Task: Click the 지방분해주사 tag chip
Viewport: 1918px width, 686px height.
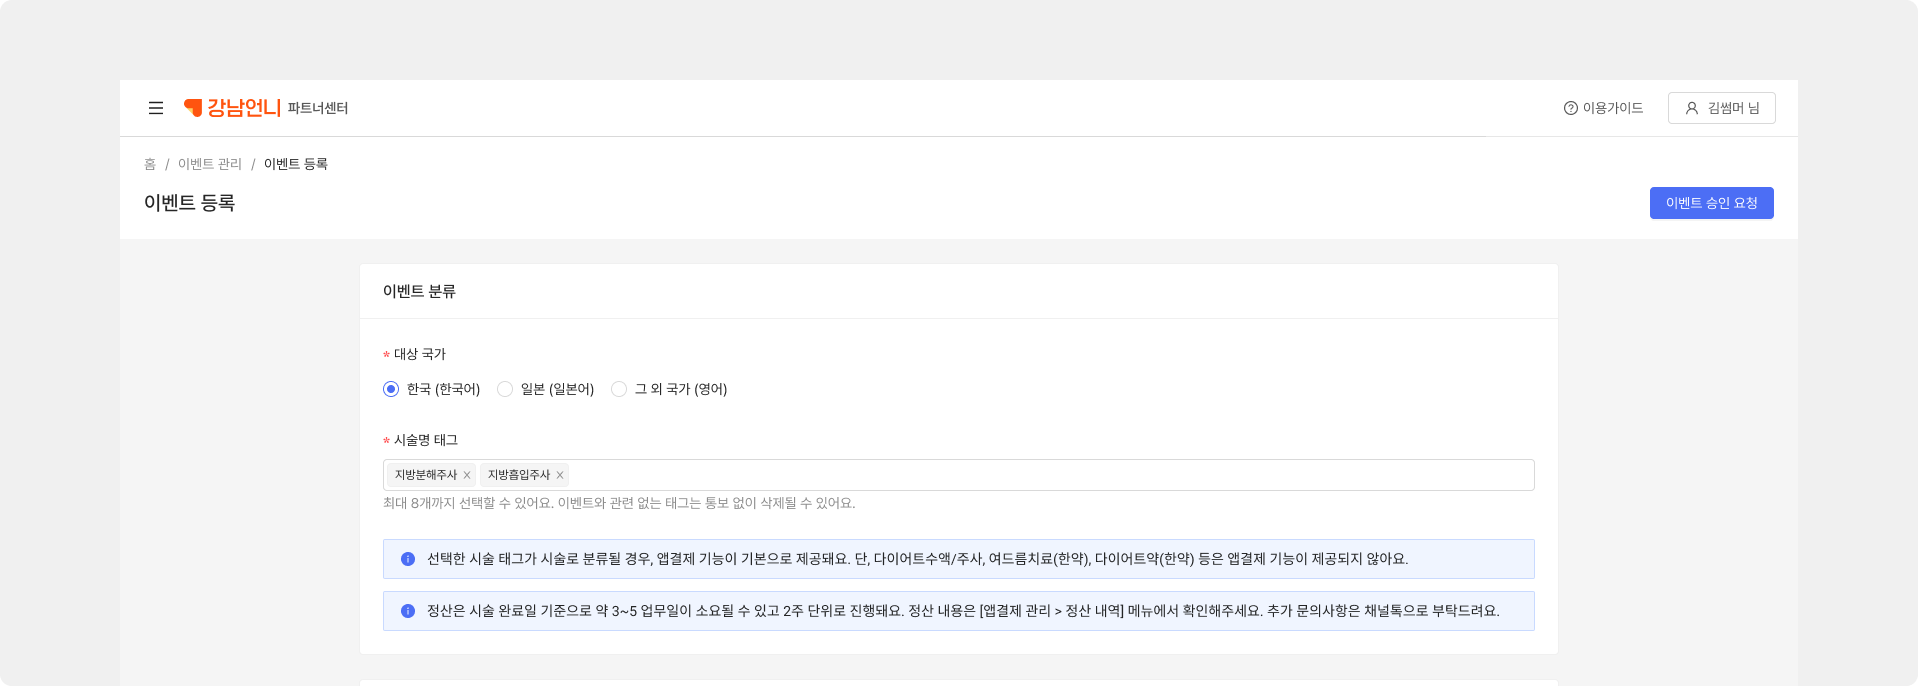Action: point(425,475)
